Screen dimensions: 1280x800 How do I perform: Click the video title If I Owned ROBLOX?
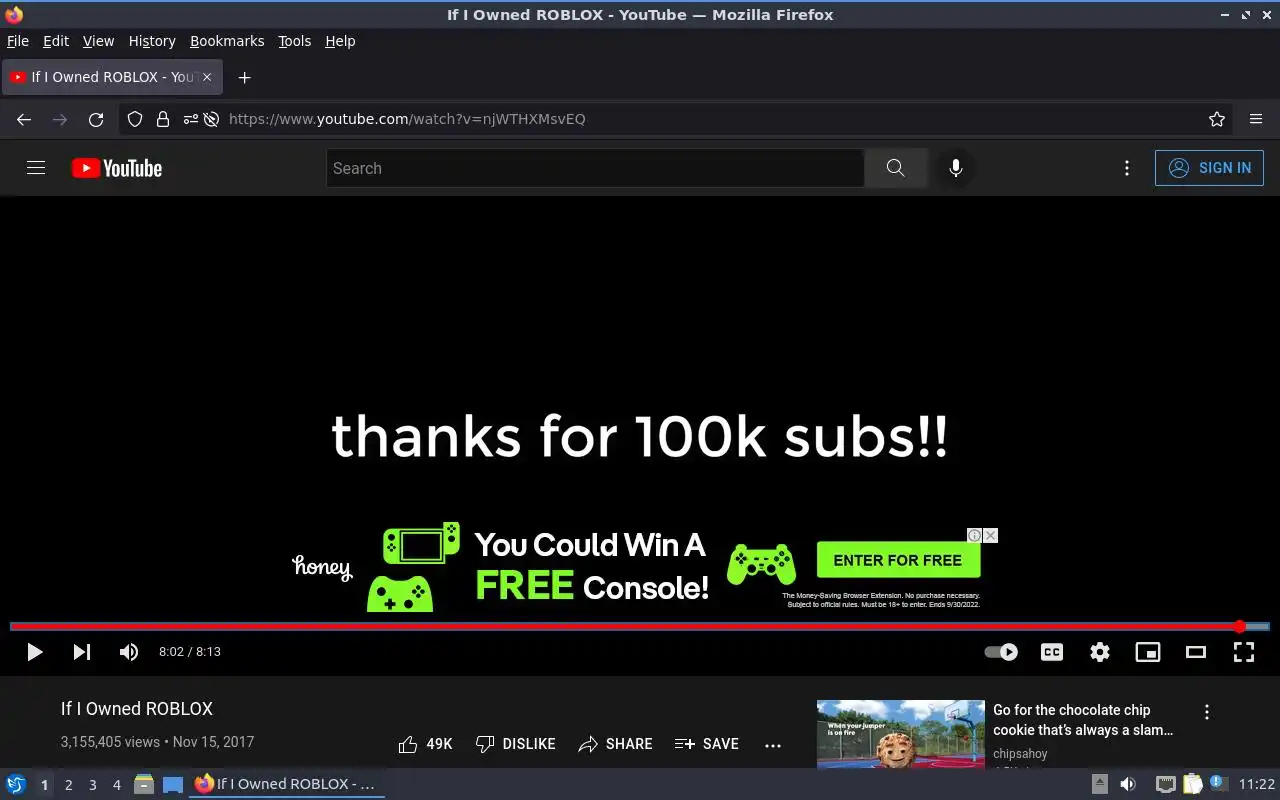pyautogui.click(x=137, y=709)
